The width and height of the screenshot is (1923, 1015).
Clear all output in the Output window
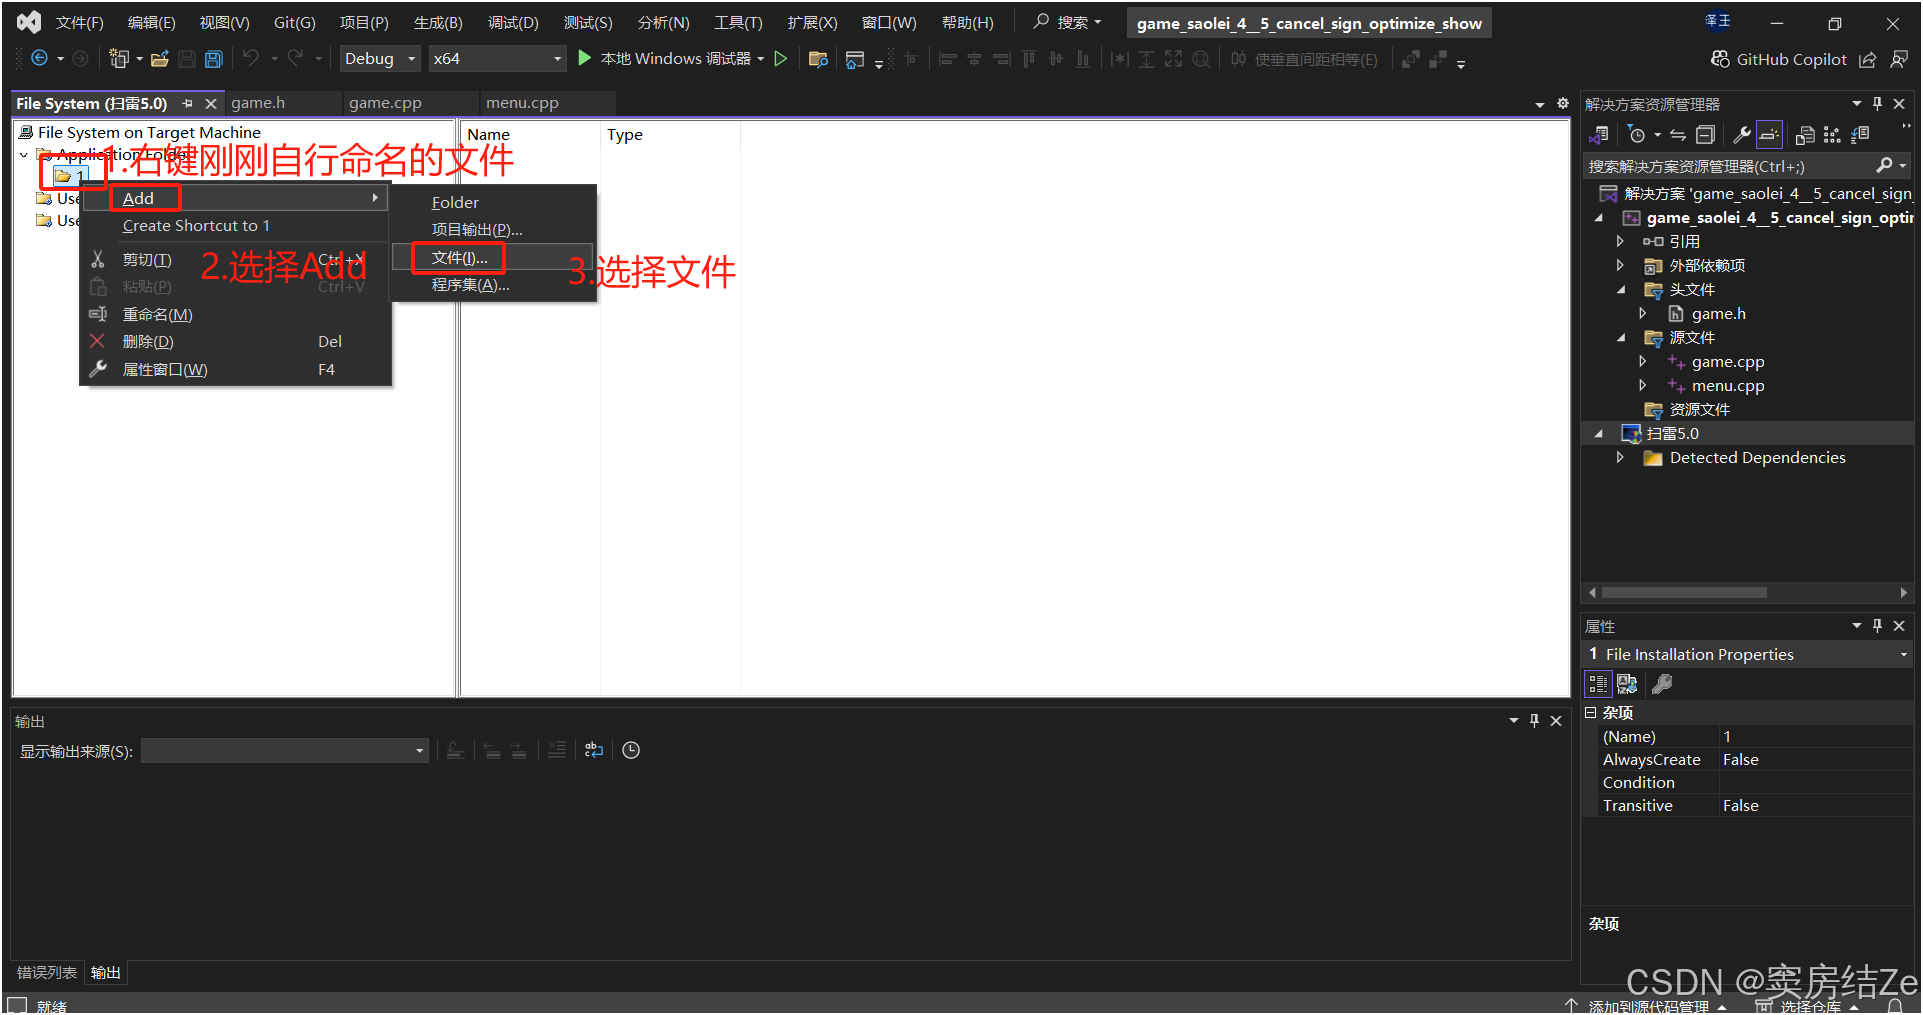click(x=556, y=750)
